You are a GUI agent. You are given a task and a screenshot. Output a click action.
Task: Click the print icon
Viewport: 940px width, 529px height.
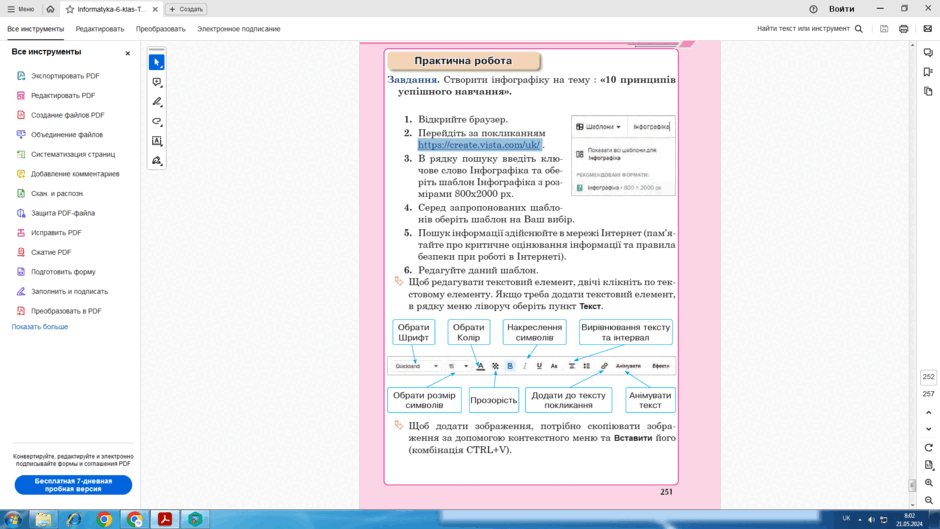[x=903, y=29]
